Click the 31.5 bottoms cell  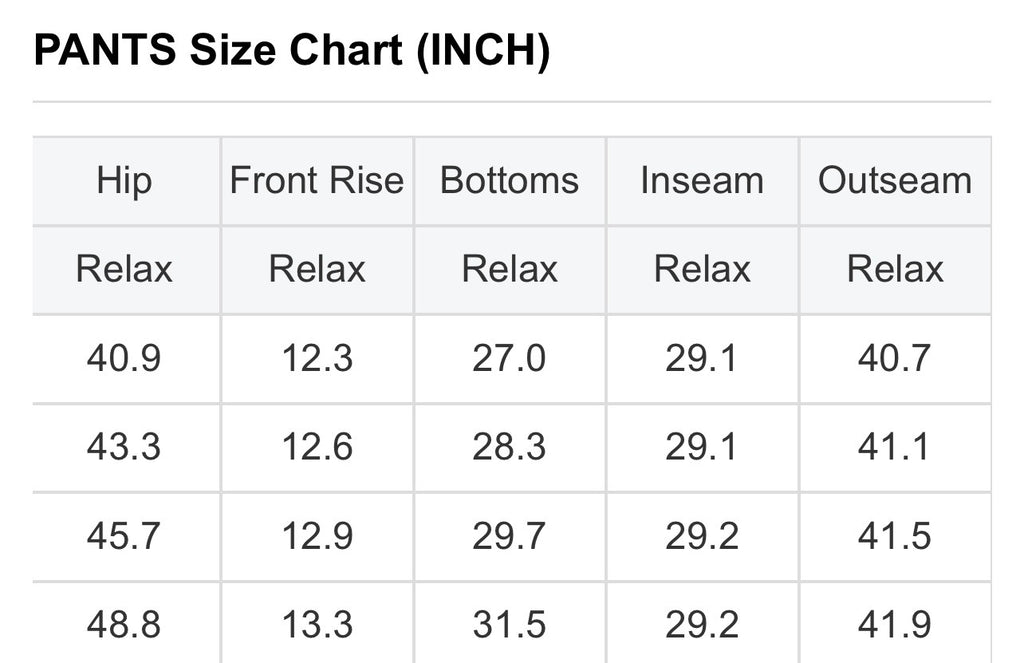coord(509,625)
